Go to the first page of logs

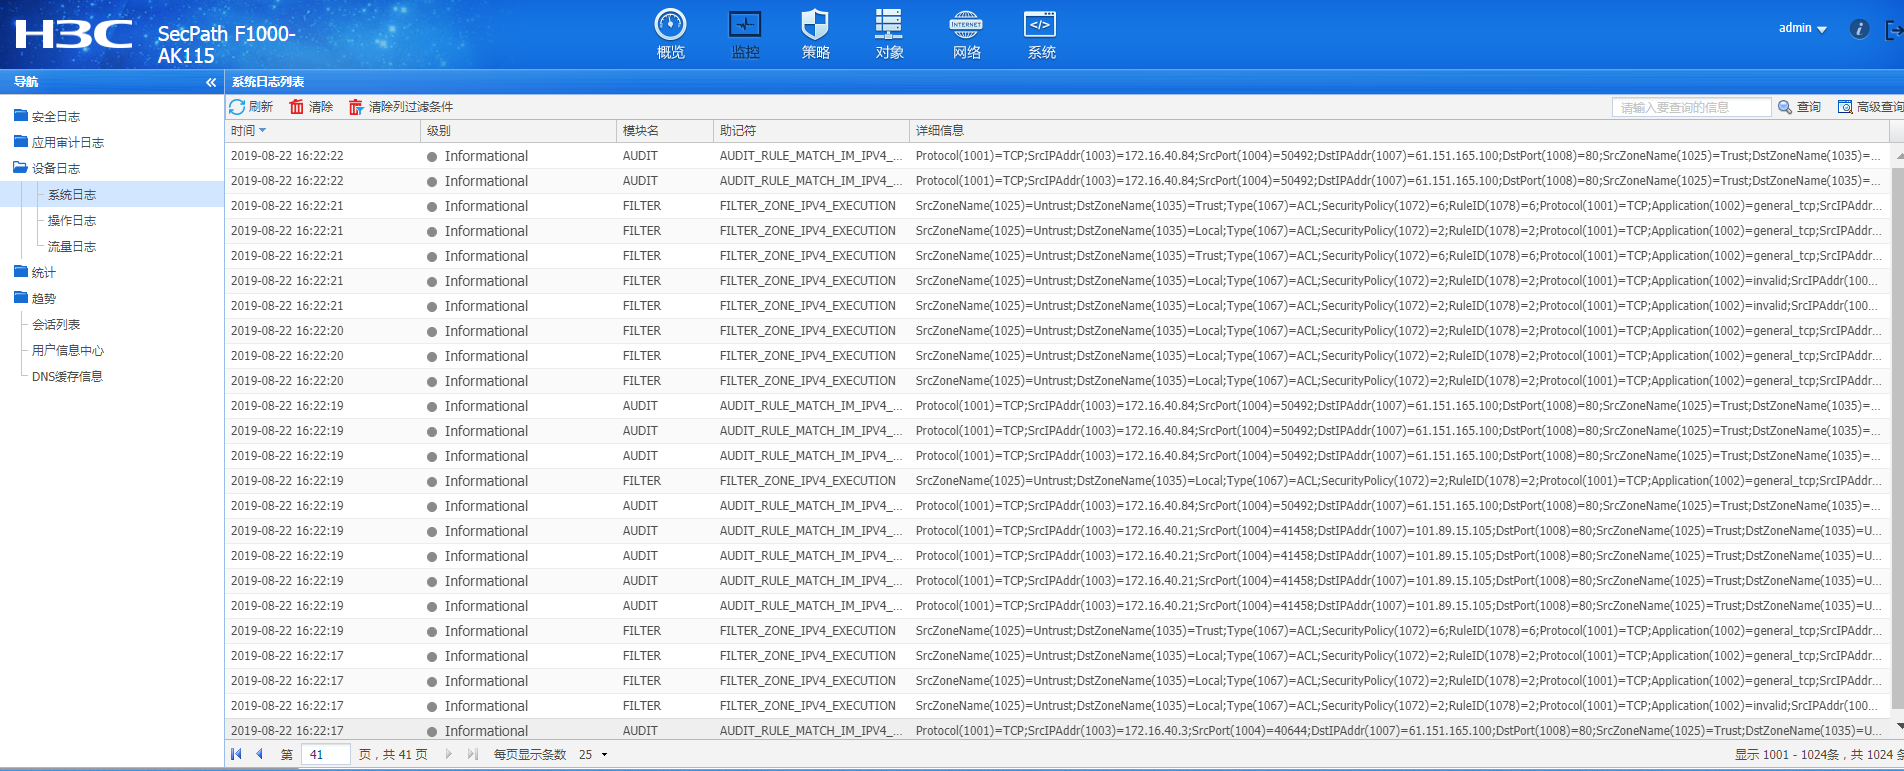coord(236,755)
